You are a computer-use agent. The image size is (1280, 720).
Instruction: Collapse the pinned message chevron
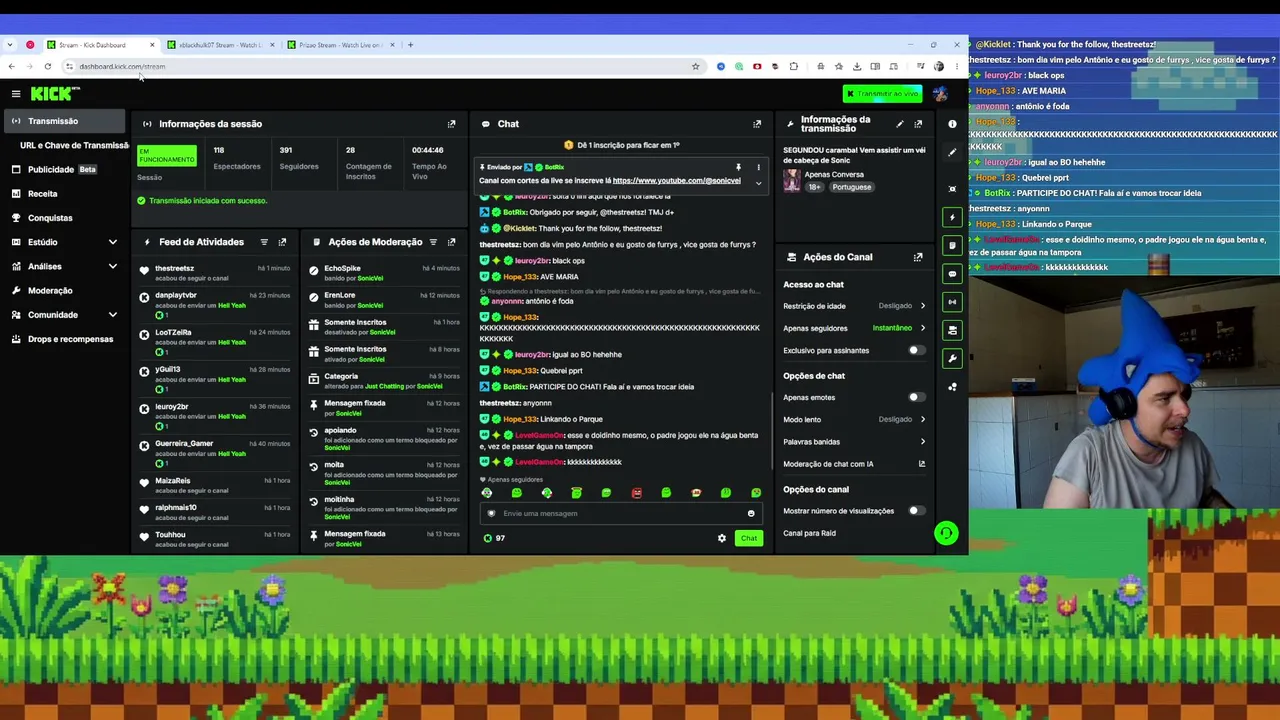click(758, 183)
